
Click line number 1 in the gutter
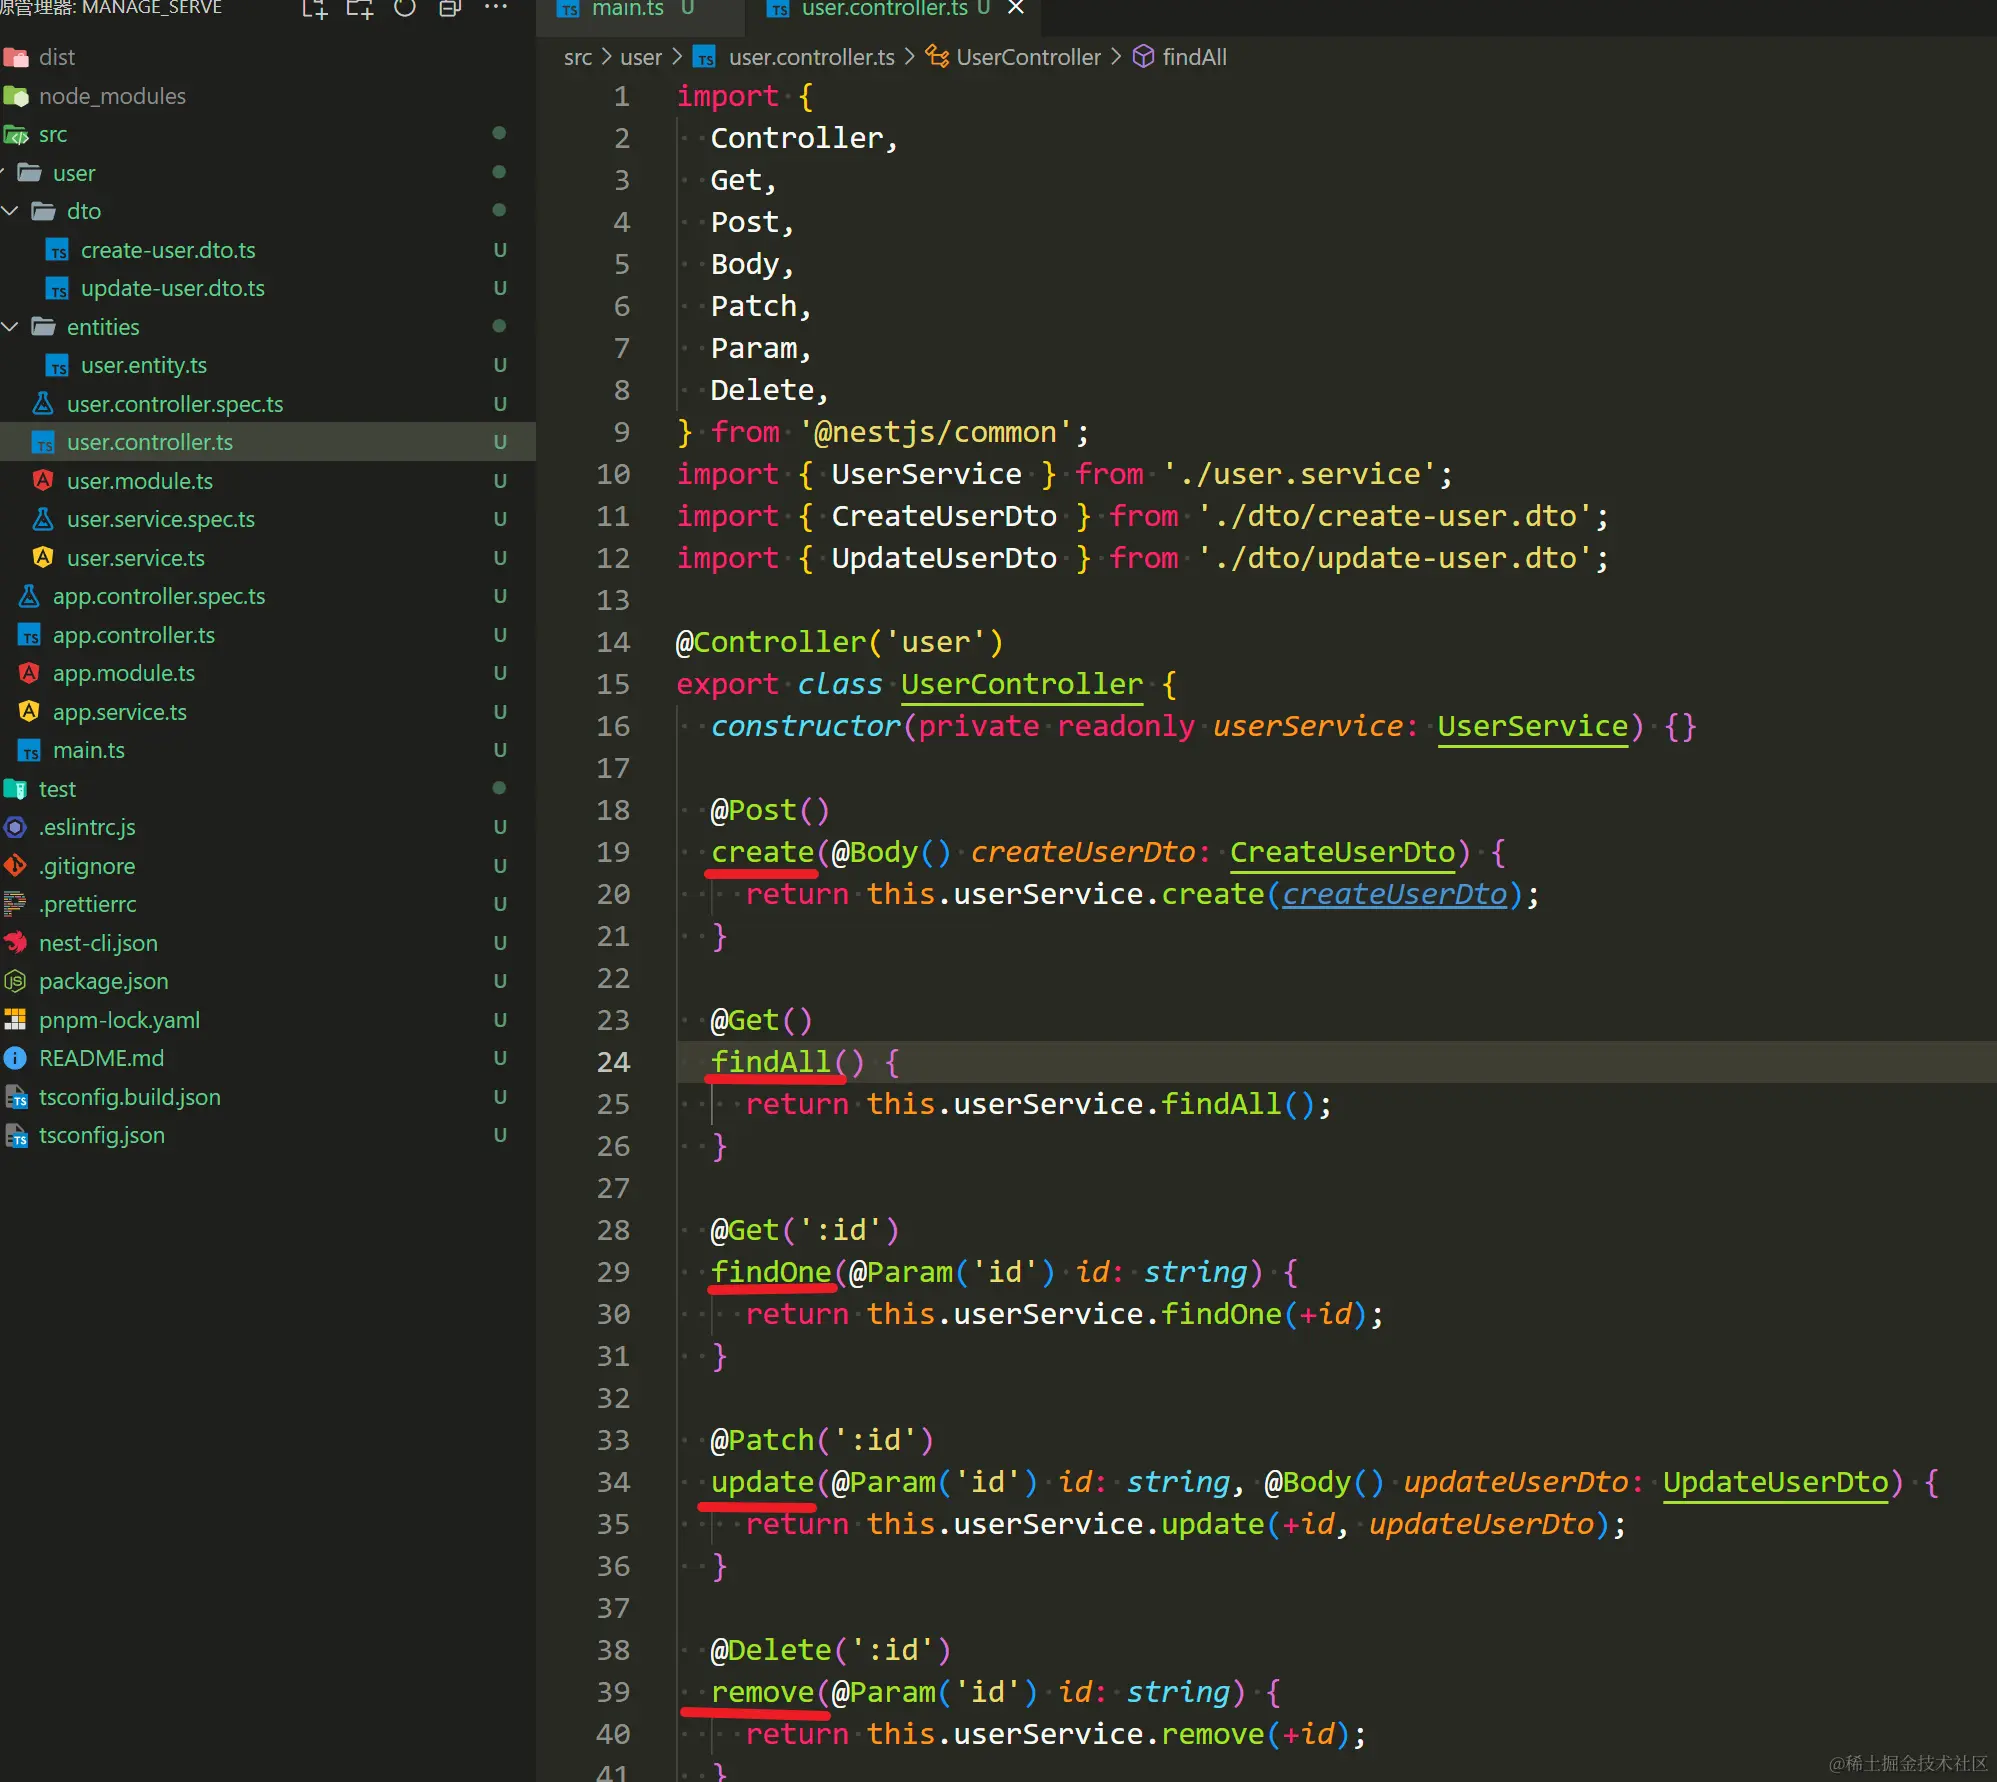click(x=622, y=96)
